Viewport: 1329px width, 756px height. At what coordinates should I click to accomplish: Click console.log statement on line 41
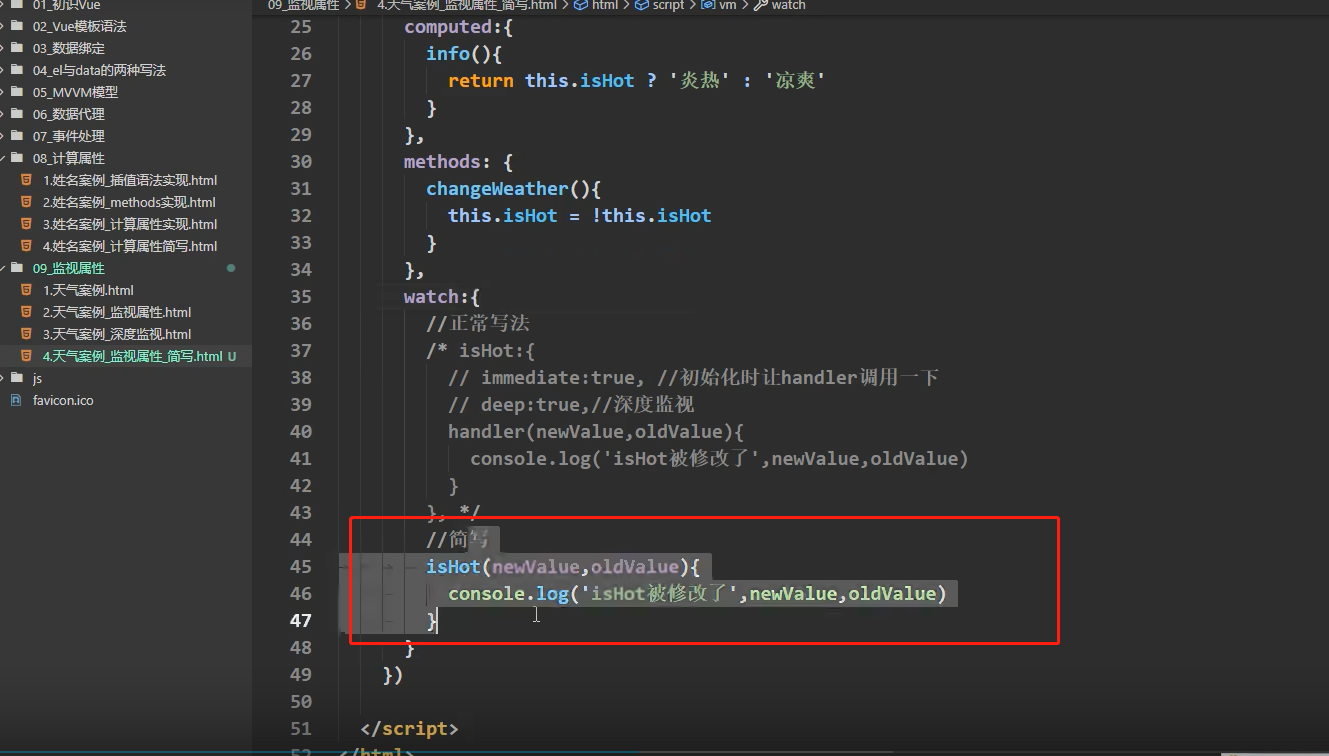(x=720, y=459)
